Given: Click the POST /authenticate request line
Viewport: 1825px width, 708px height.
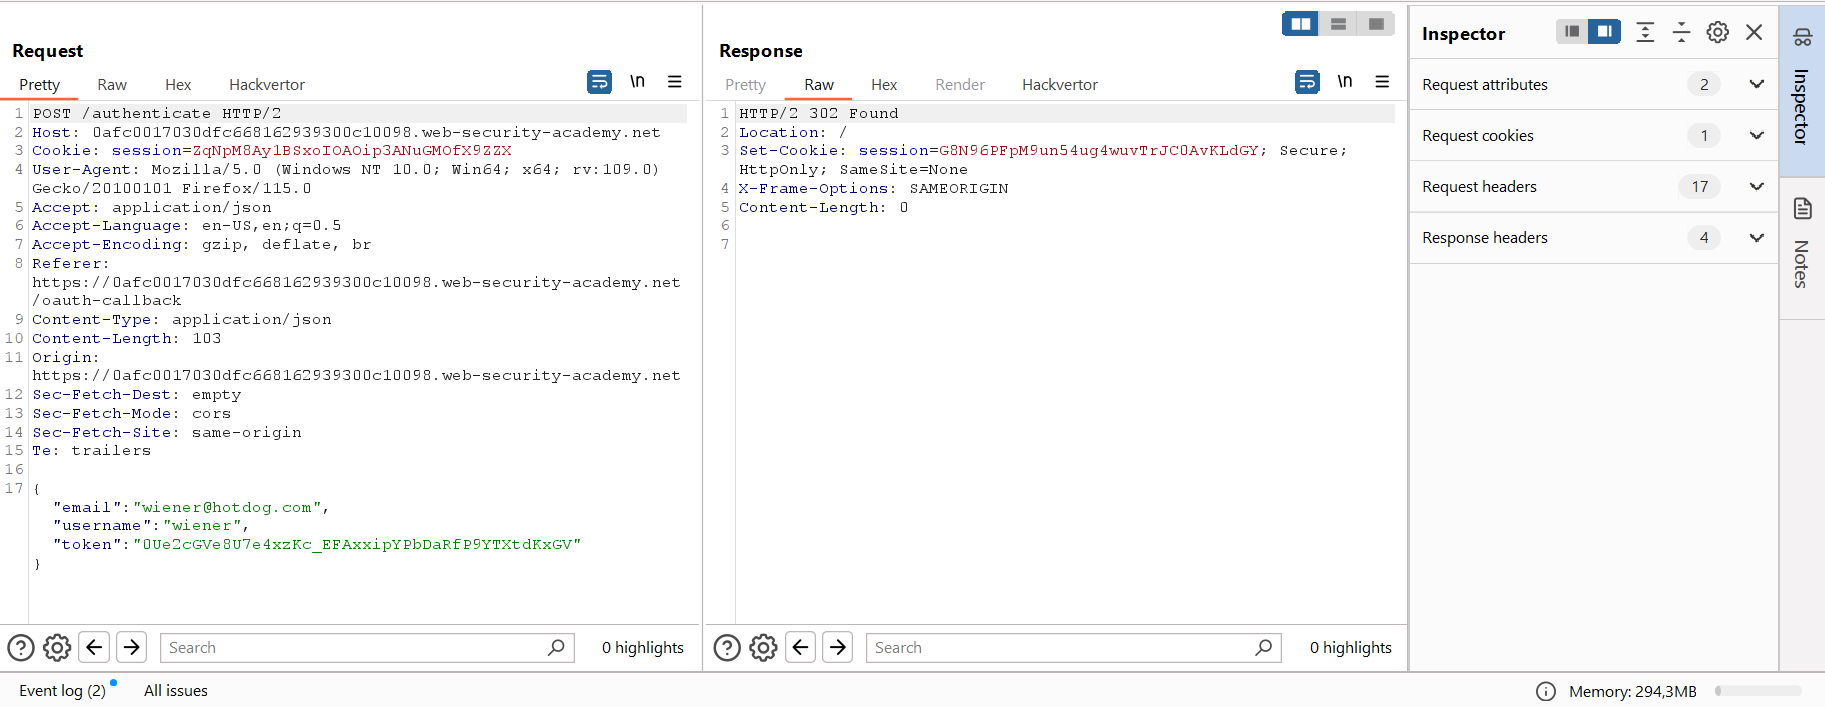Looking at the screenshot, I should tap(157, 114).
